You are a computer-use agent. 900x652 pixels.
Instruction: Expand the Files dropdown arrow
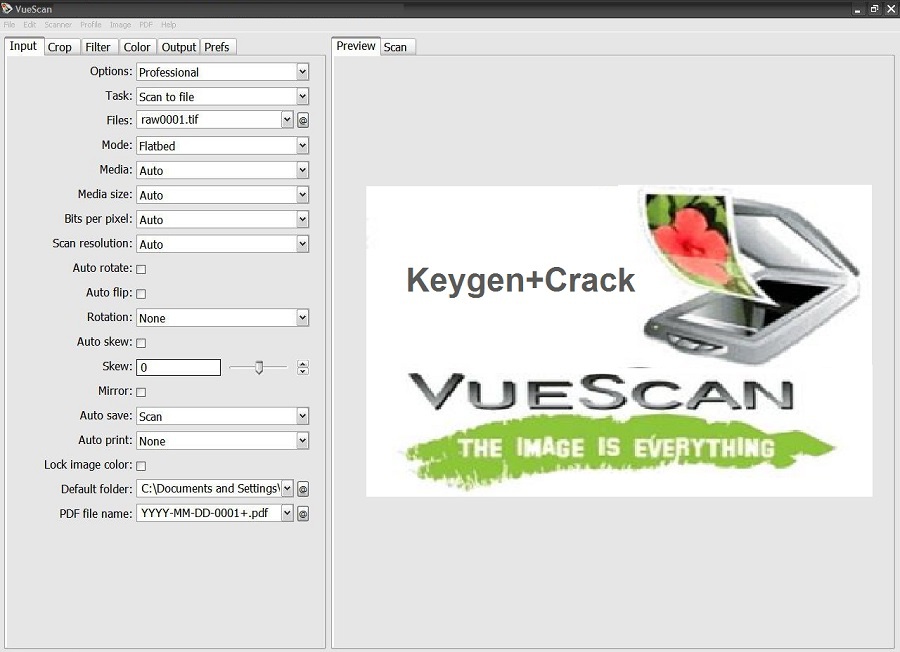coord(288,119)
